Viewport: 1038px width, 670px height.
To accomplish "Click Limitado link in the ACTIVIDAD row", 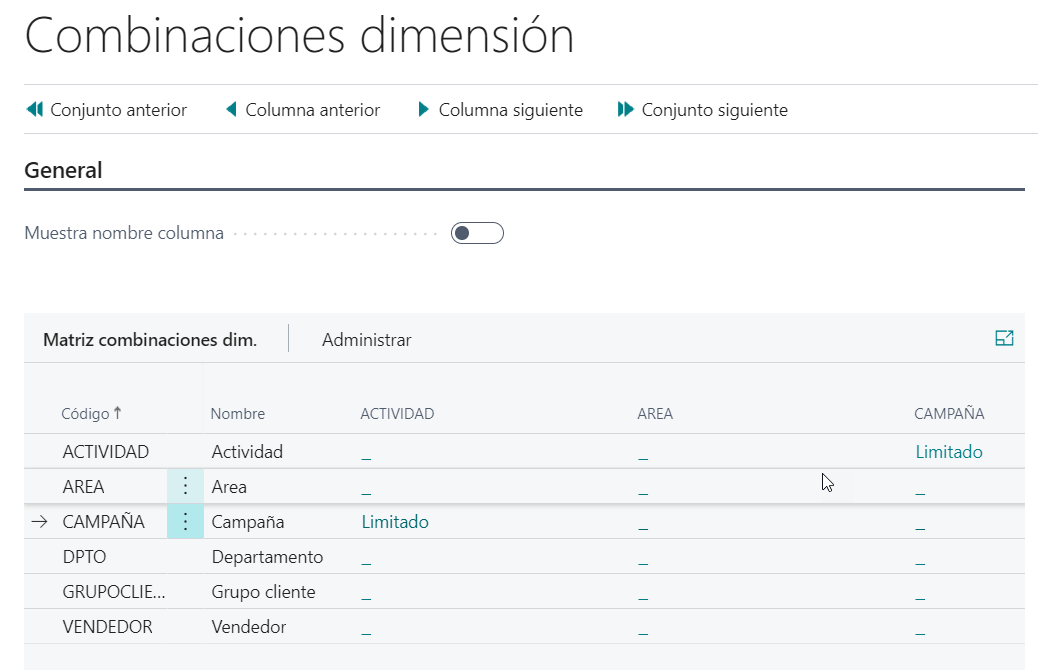I will tap(948, 452).
